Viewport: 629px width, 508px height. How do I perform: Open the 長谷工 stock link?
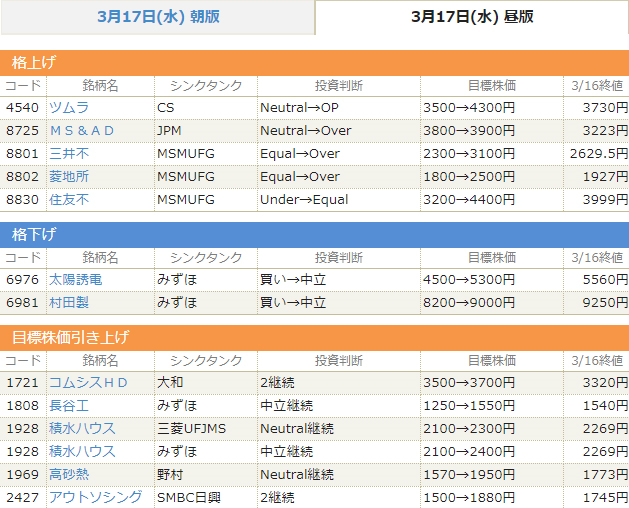[69, 406]
